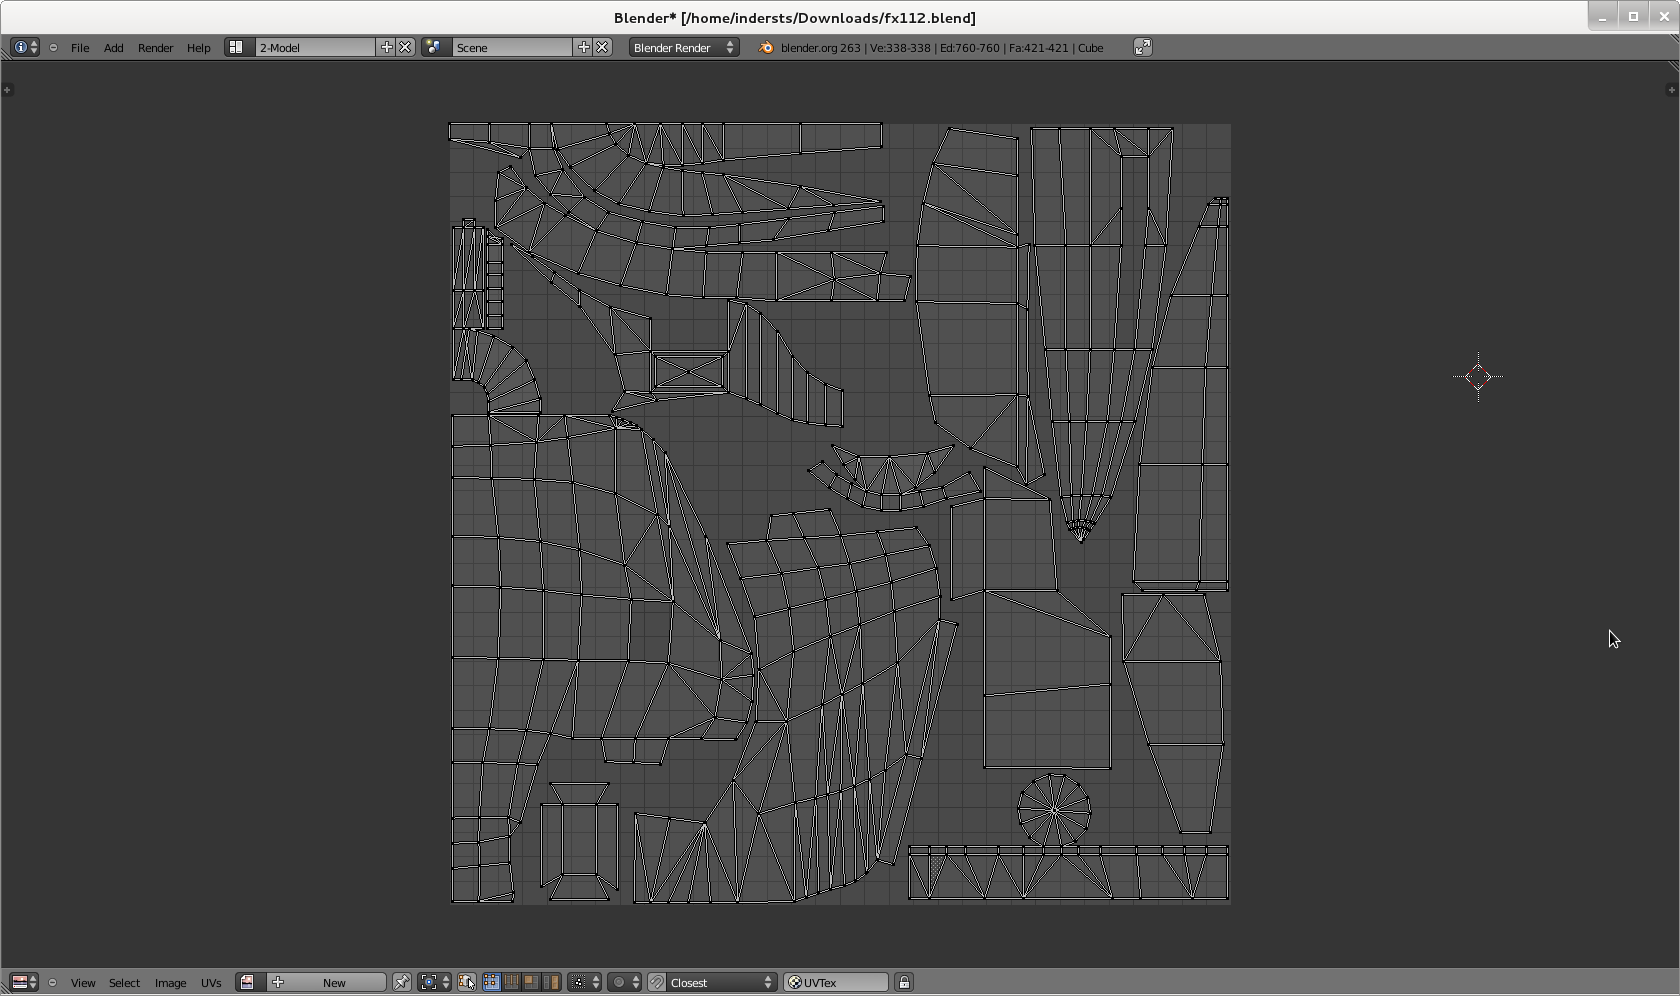Open the pivot point selector dropdown
1680x996 pixels.
pos(434,982)
